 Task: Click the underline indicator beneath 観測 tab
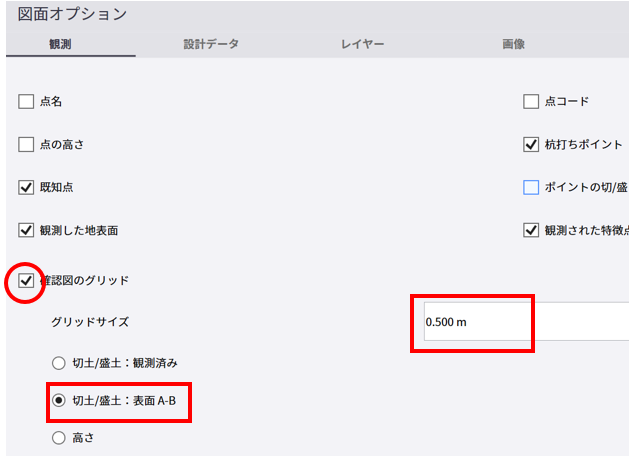point(69,56)
